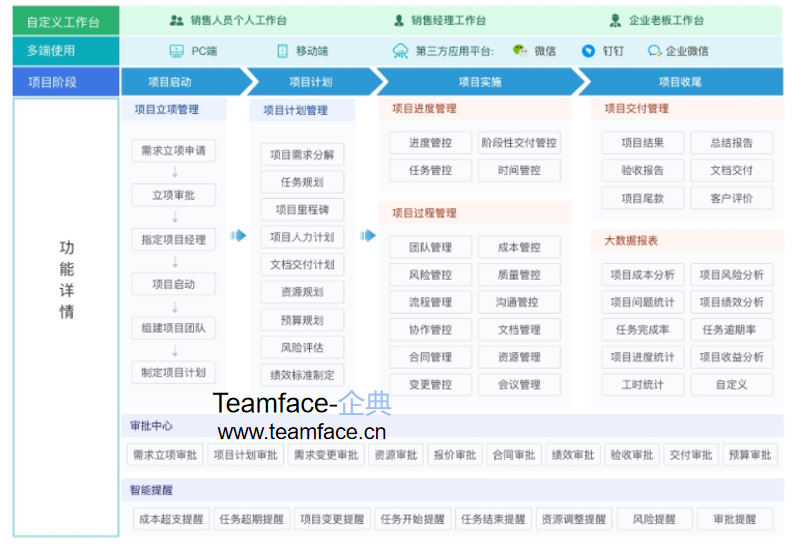Viewport: 803px width, 546px height.
Task: Click the 进度管控 box
Action: click(x=430, y=143)
